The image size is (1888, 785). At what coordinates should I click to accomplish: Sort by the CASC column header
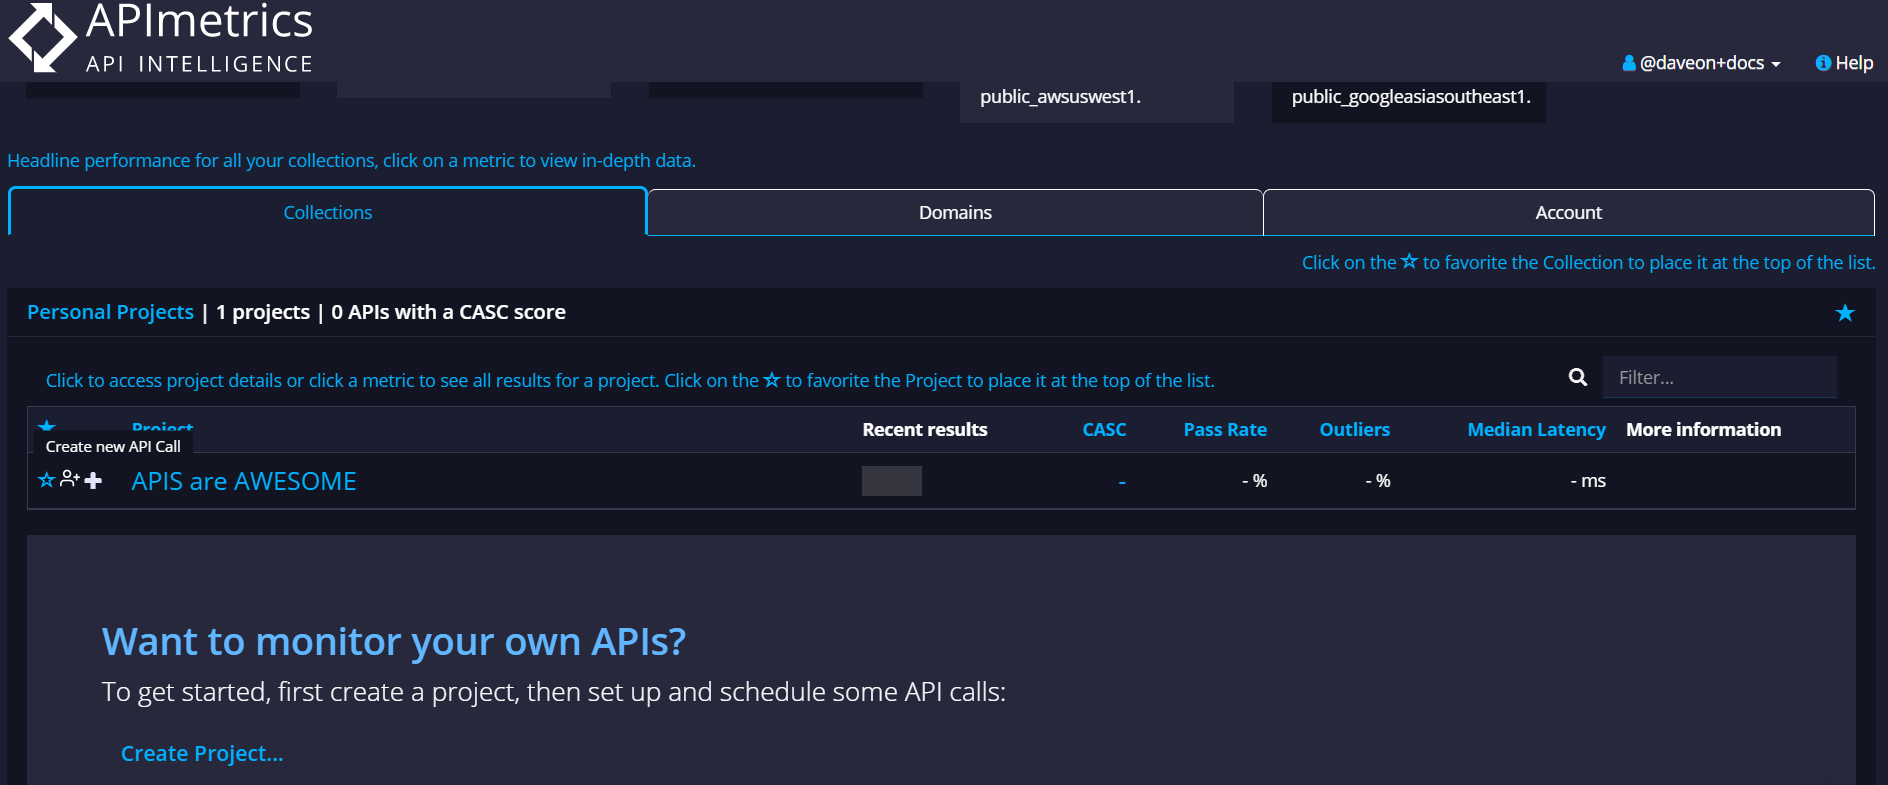tap(1104, 429)
